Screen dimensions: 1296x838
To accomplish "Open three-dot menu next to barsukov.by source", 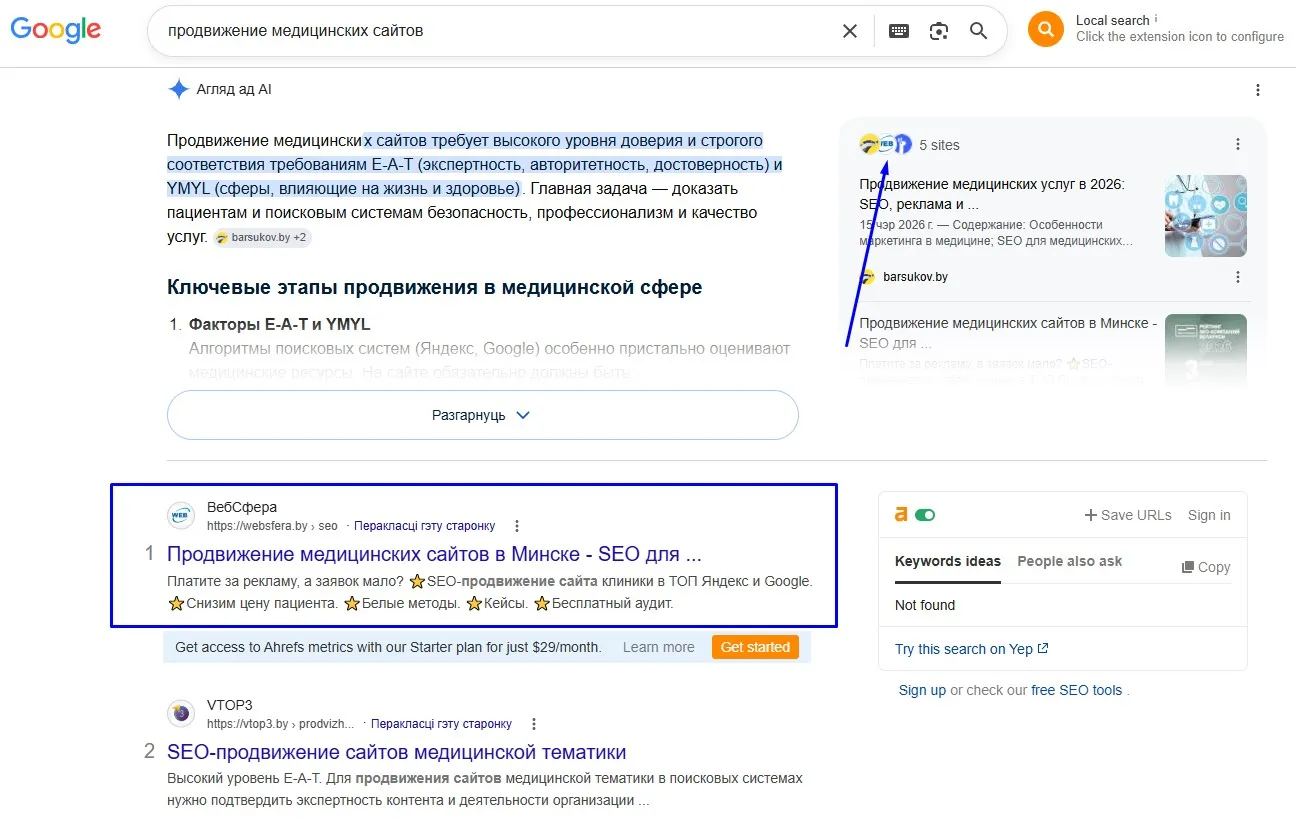I will [1238, 277].
